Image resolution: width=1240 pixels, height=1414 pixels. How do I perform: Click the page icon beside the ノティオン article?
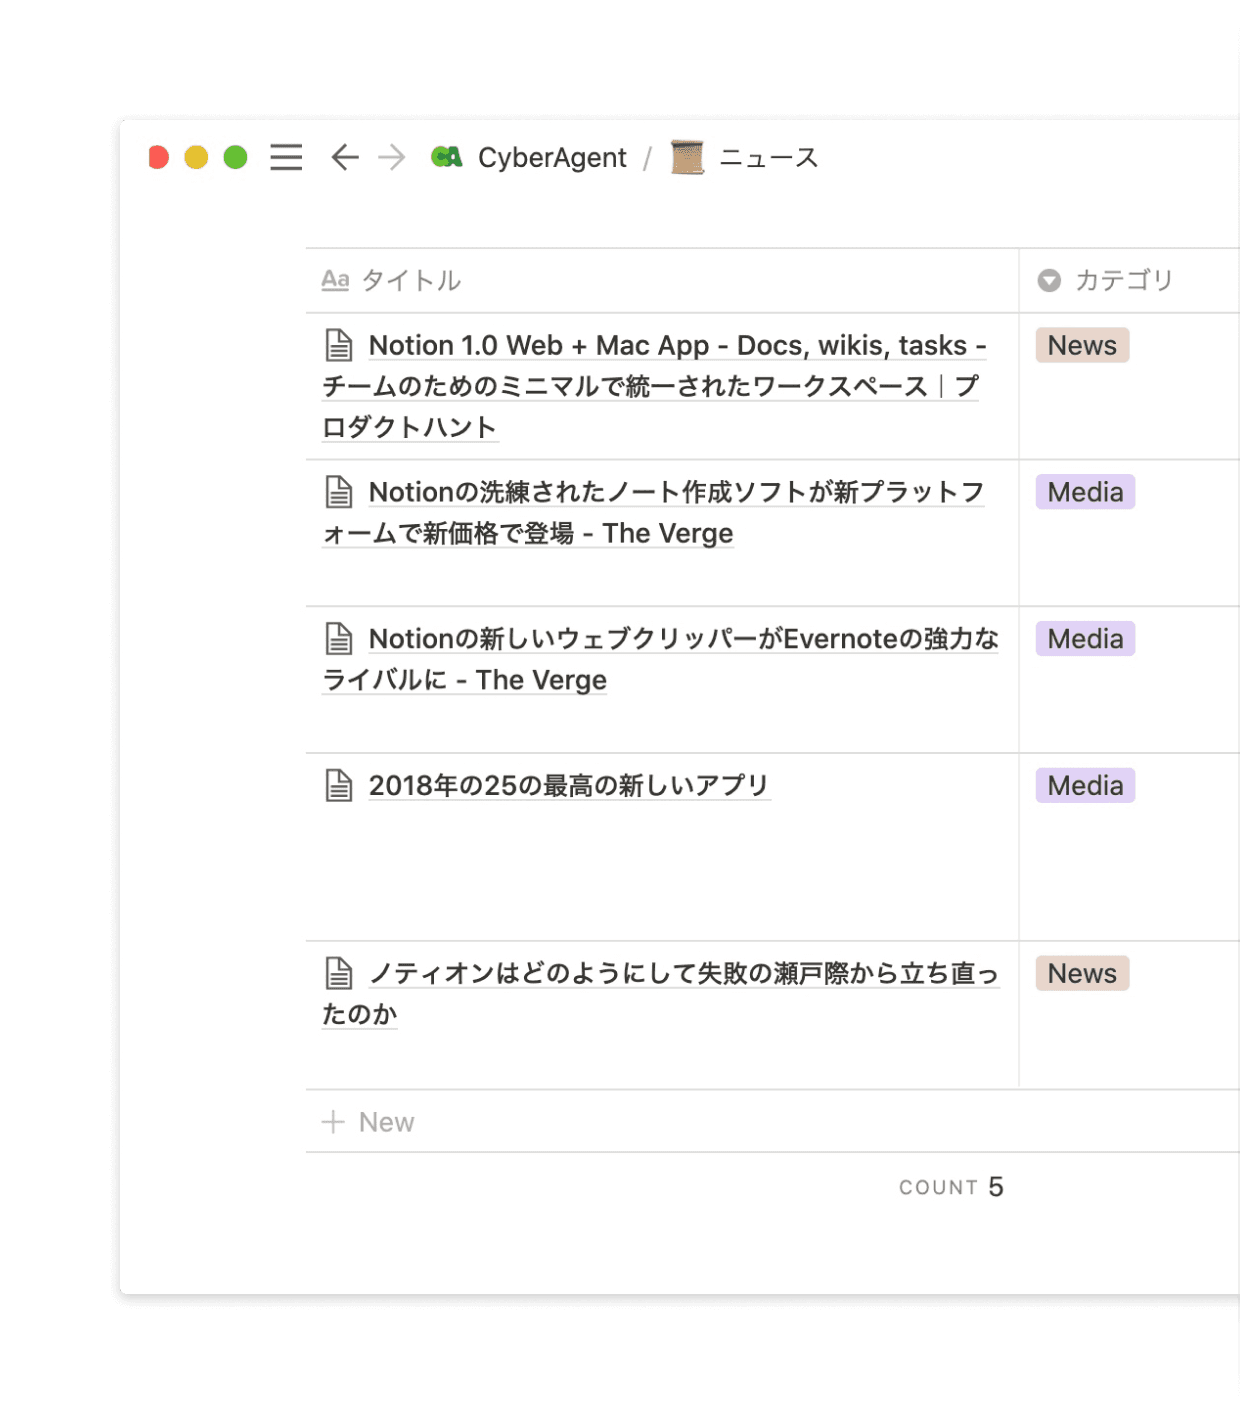tap(339, 972)
